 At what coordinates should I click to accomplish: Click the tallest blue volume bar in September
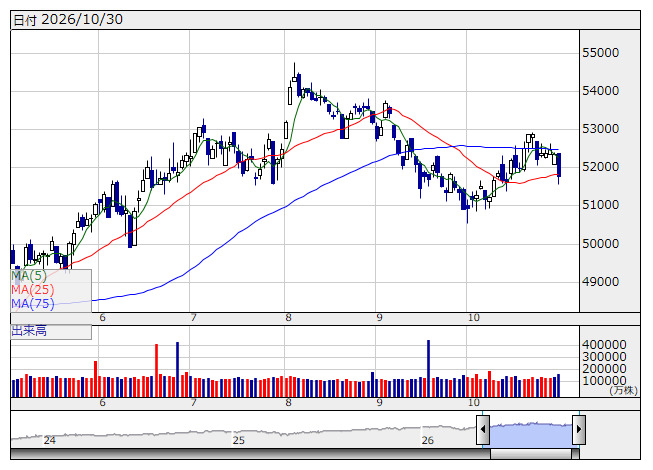428,368
